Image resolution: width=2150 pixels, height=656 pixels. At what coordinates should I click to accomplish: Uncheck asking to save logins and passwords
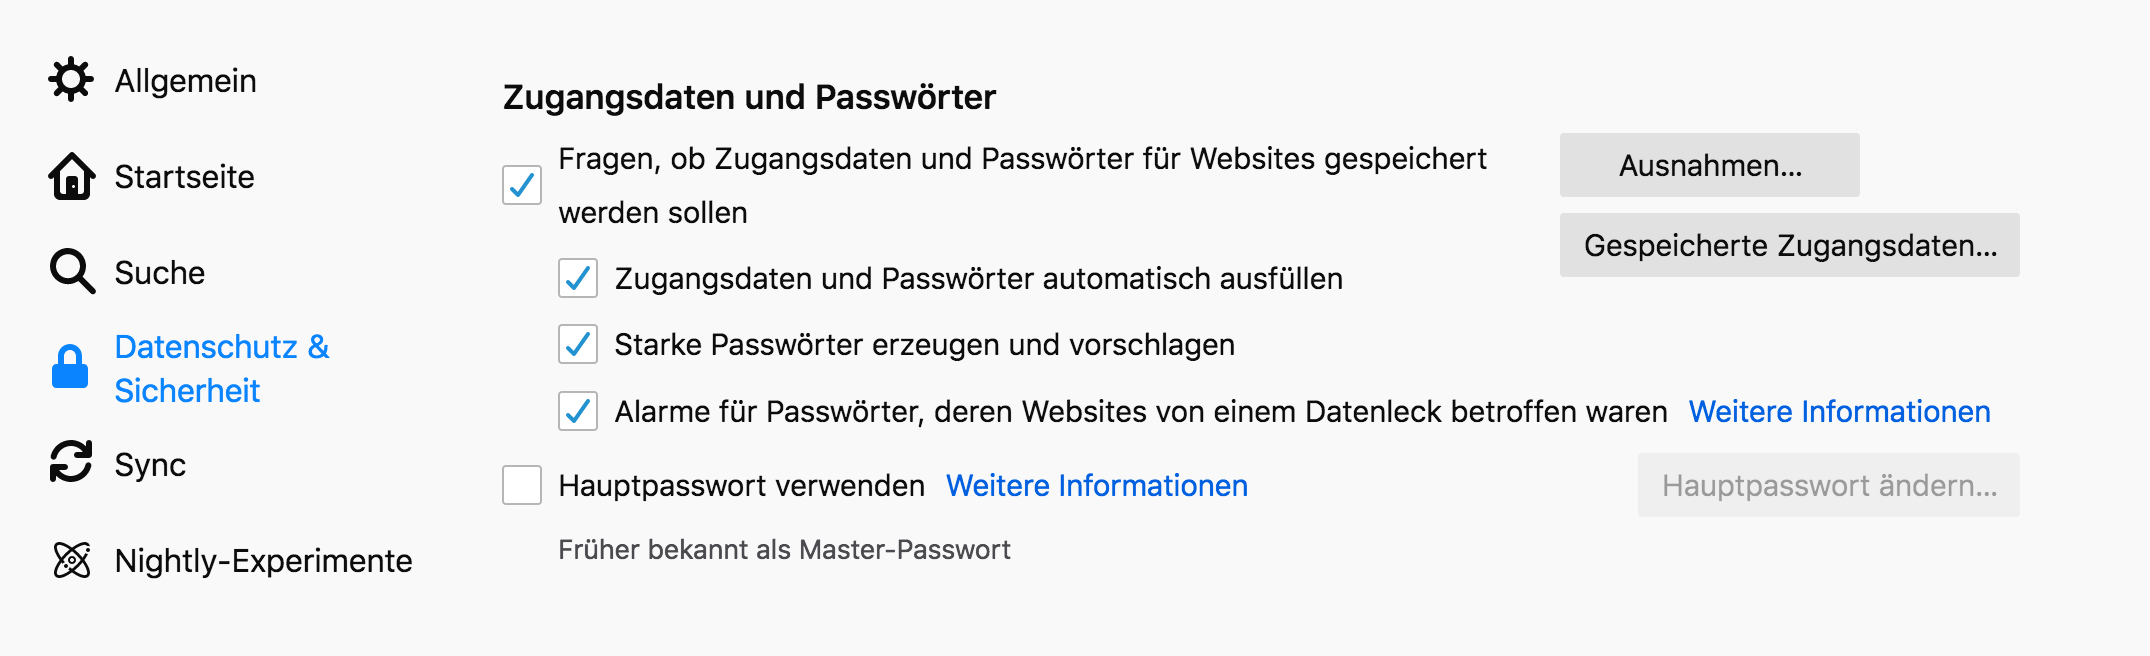tap(522, 185)
